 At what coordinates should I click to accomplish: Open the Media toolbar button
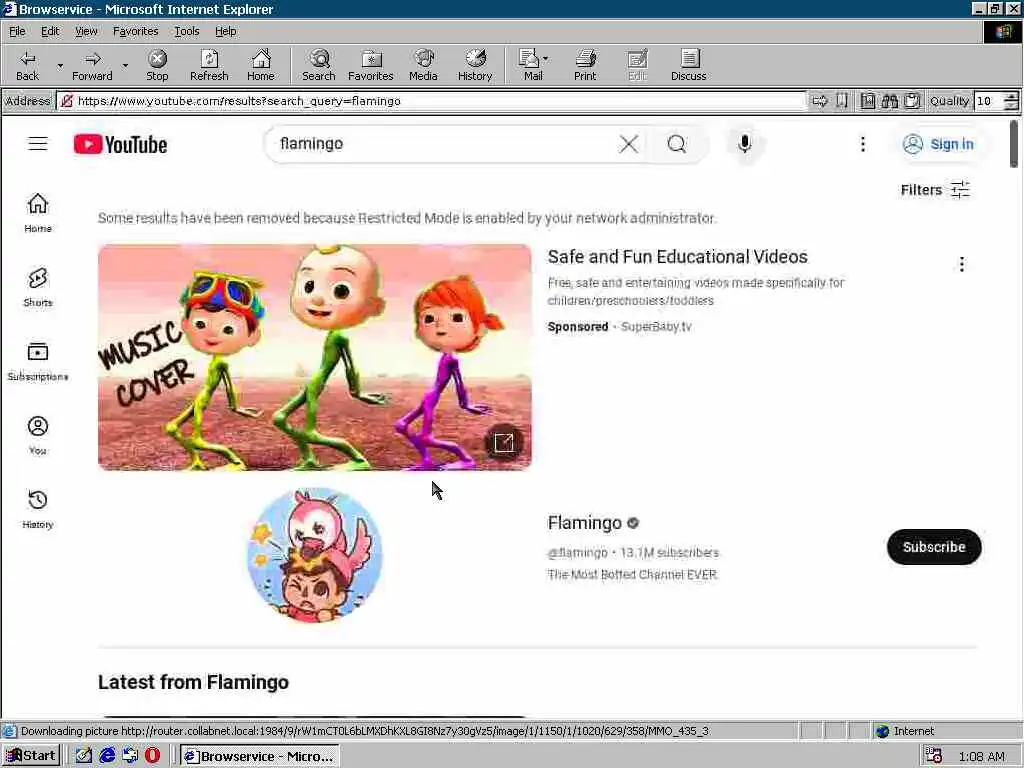(423, 65)
